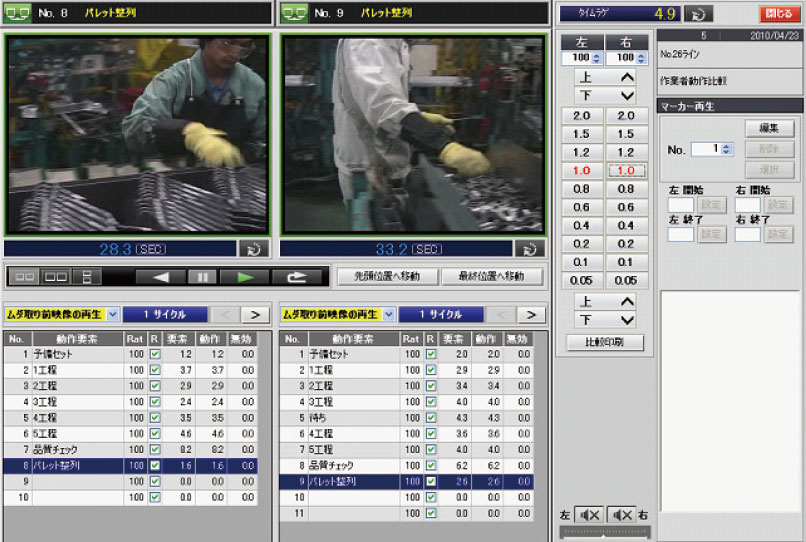Image resolution: width=806 pixels, height=542 pixels.
Task: Switch to side-by-side linked view layout
Action: (x=24, y=277)
